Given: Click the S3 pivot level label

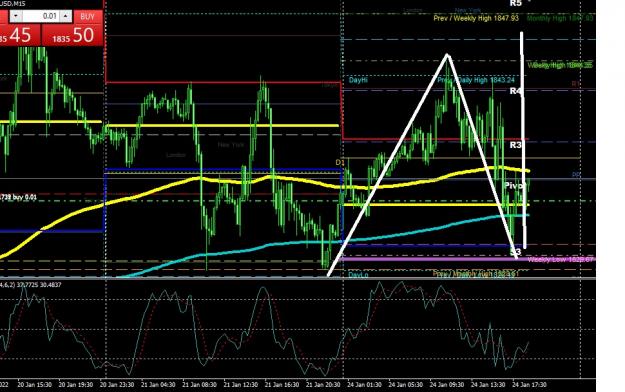Looking at the screenshot, I should pyautogui.click(x=516, y=252).
